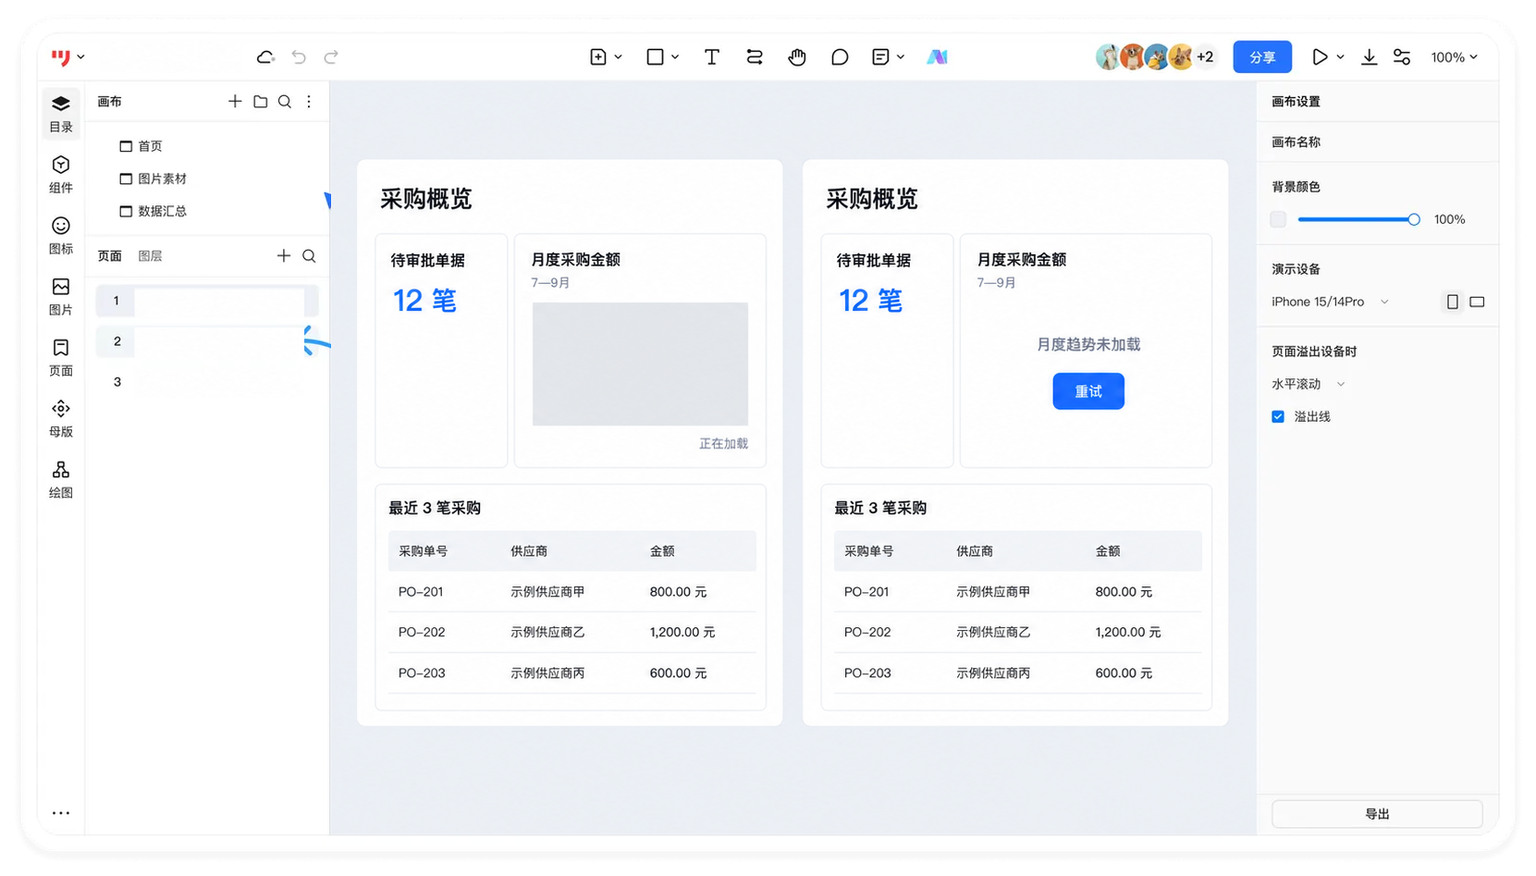
Task: Select the comment bubble tool
Action: tap(840, 57)
